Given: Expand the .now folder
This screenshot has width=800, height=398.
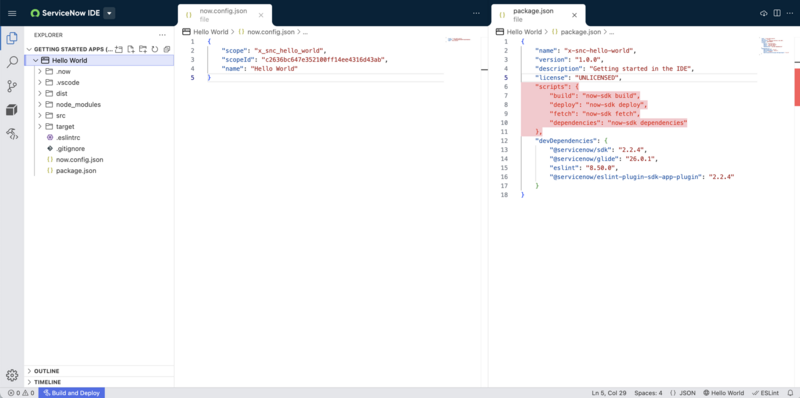Looking at the screenshot, I should [40, 71].
